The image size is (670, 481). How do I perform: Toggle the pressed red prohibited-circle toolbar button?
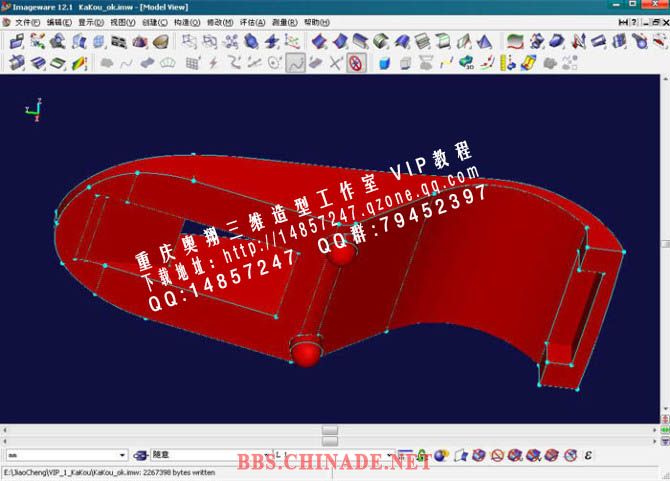pos(356,63)
